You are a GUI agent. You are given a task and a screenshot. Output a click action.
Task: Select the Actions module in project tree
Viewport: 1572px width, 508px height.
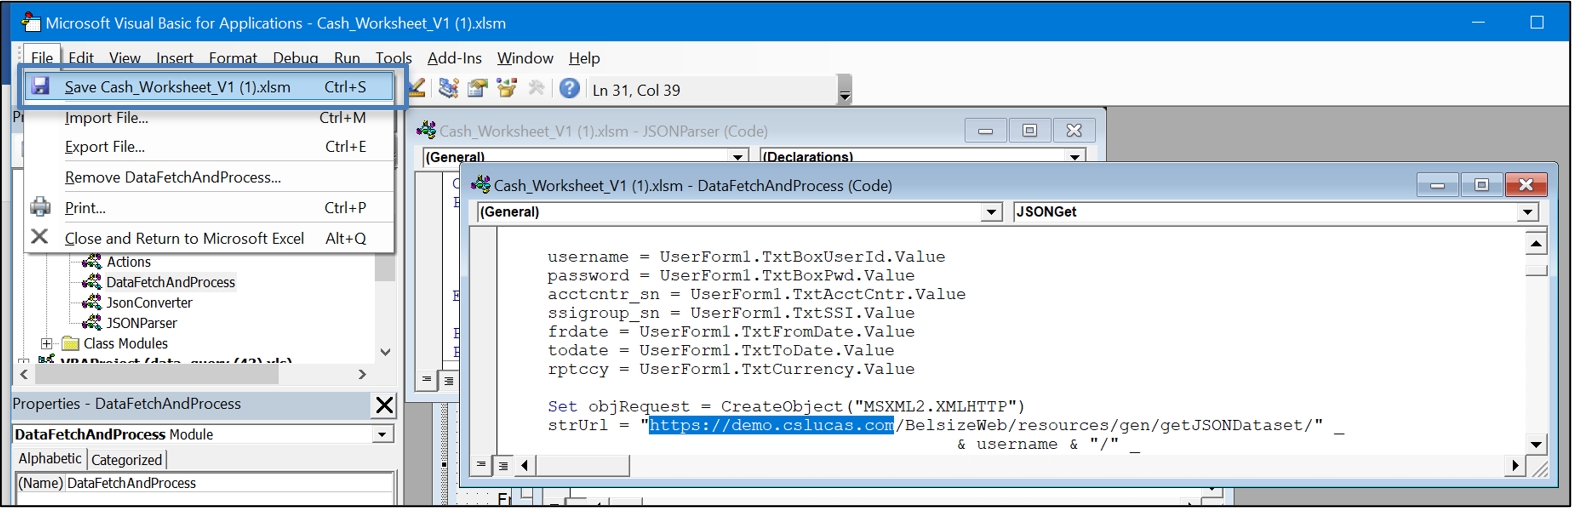coord(129,262)
